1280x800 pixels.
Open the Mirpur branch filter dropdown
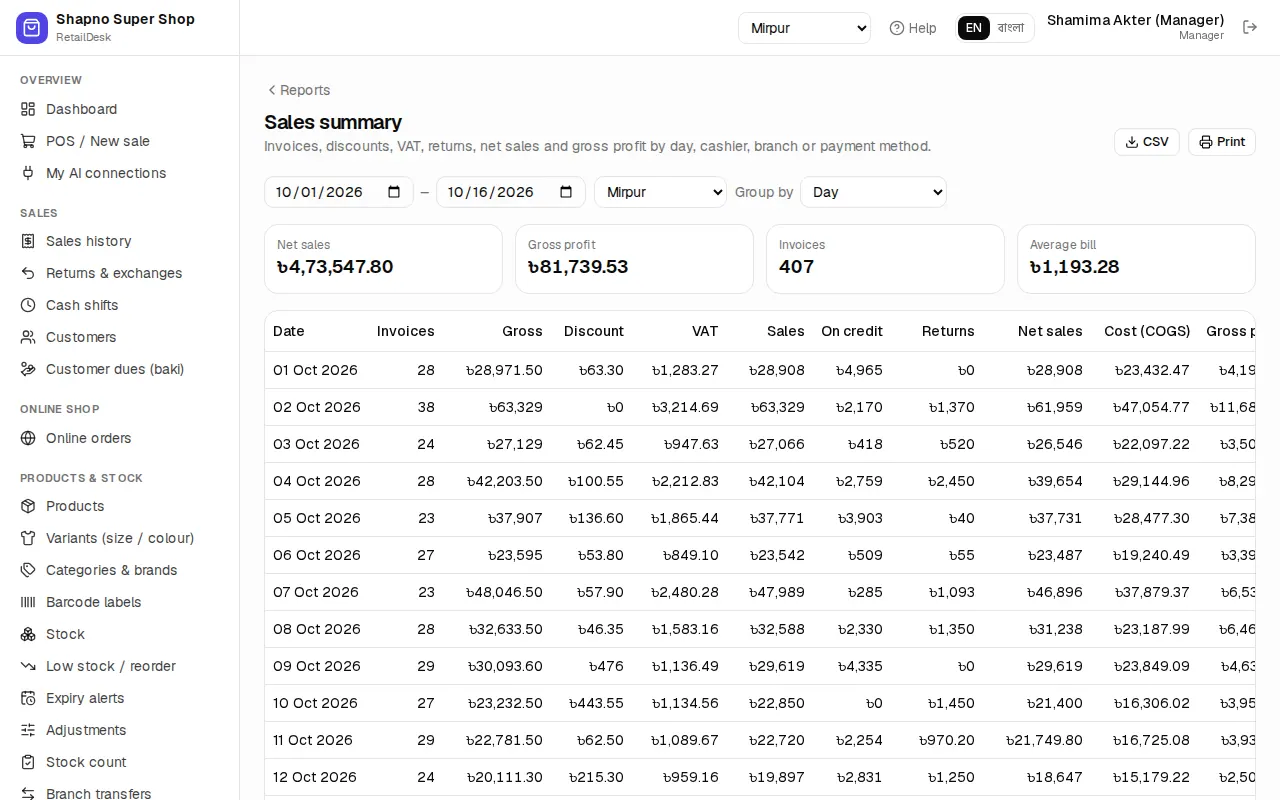(x=660, y=192)
